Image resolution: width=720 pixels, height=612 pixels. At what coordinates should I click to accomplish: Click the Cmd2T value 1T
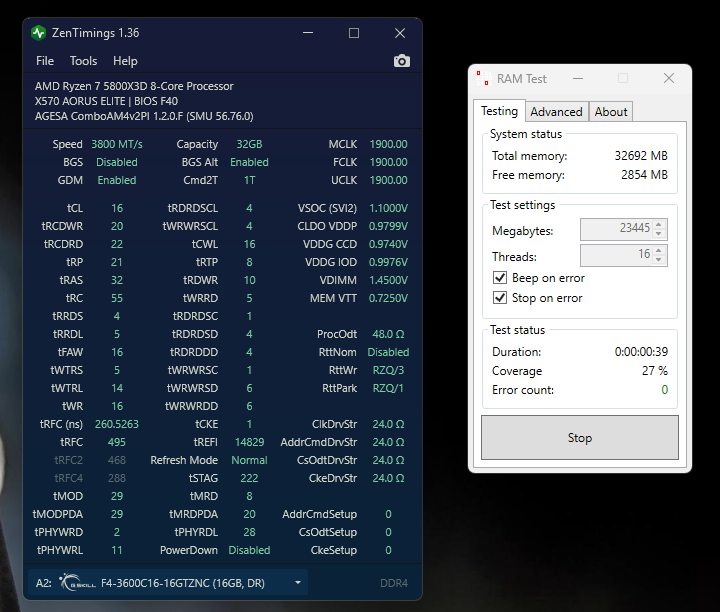(249, 180)
